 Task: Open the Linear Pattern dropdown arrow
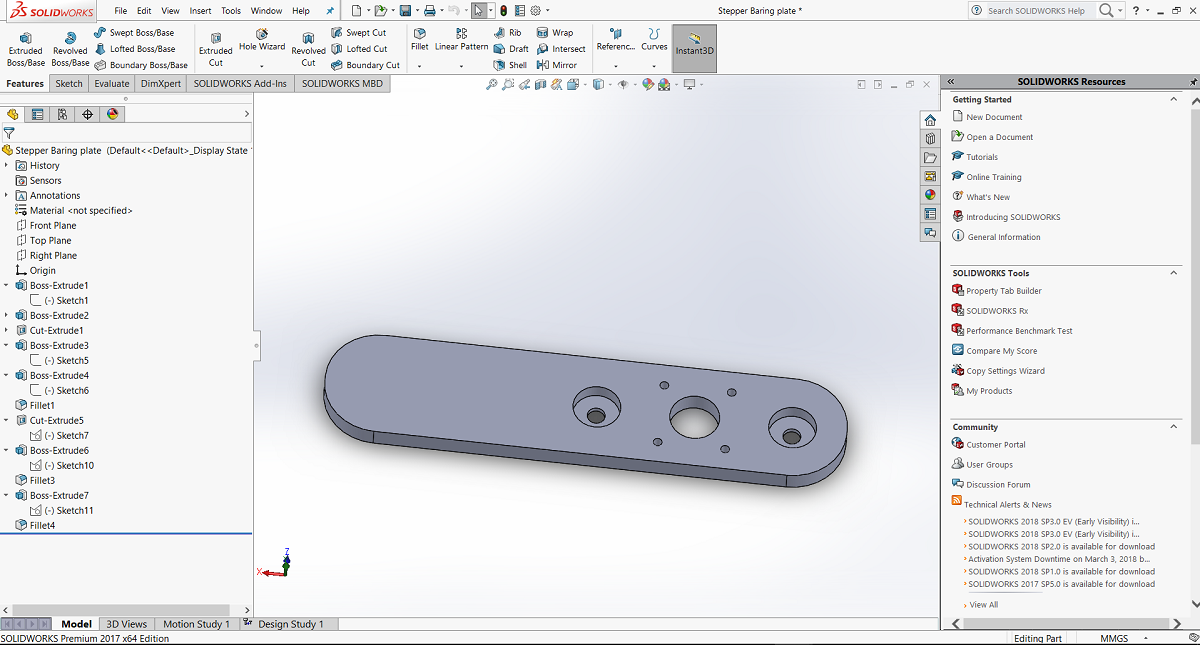(461, 66)
